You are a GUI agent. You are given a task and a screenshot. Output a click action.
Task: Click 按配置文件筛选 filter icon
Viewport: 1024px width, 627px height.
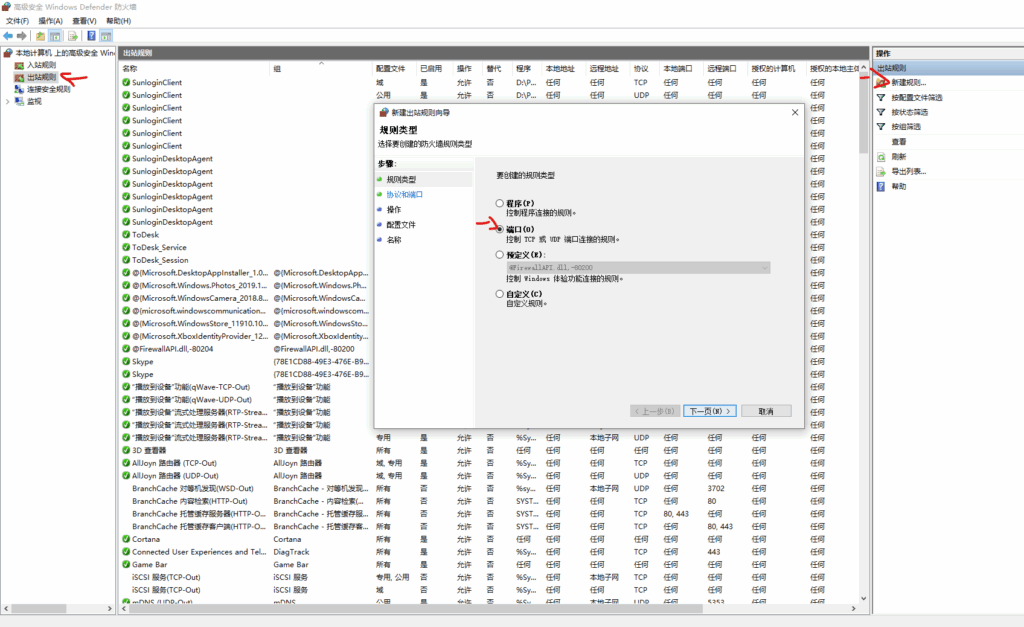[x=881, y=97]
